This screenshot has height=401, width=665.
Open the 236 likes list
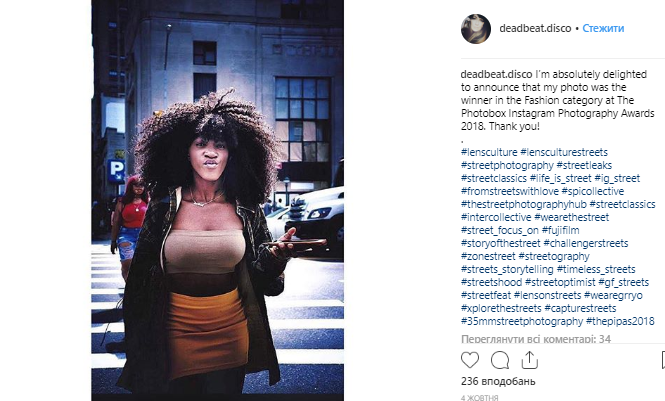coord(498,381)
